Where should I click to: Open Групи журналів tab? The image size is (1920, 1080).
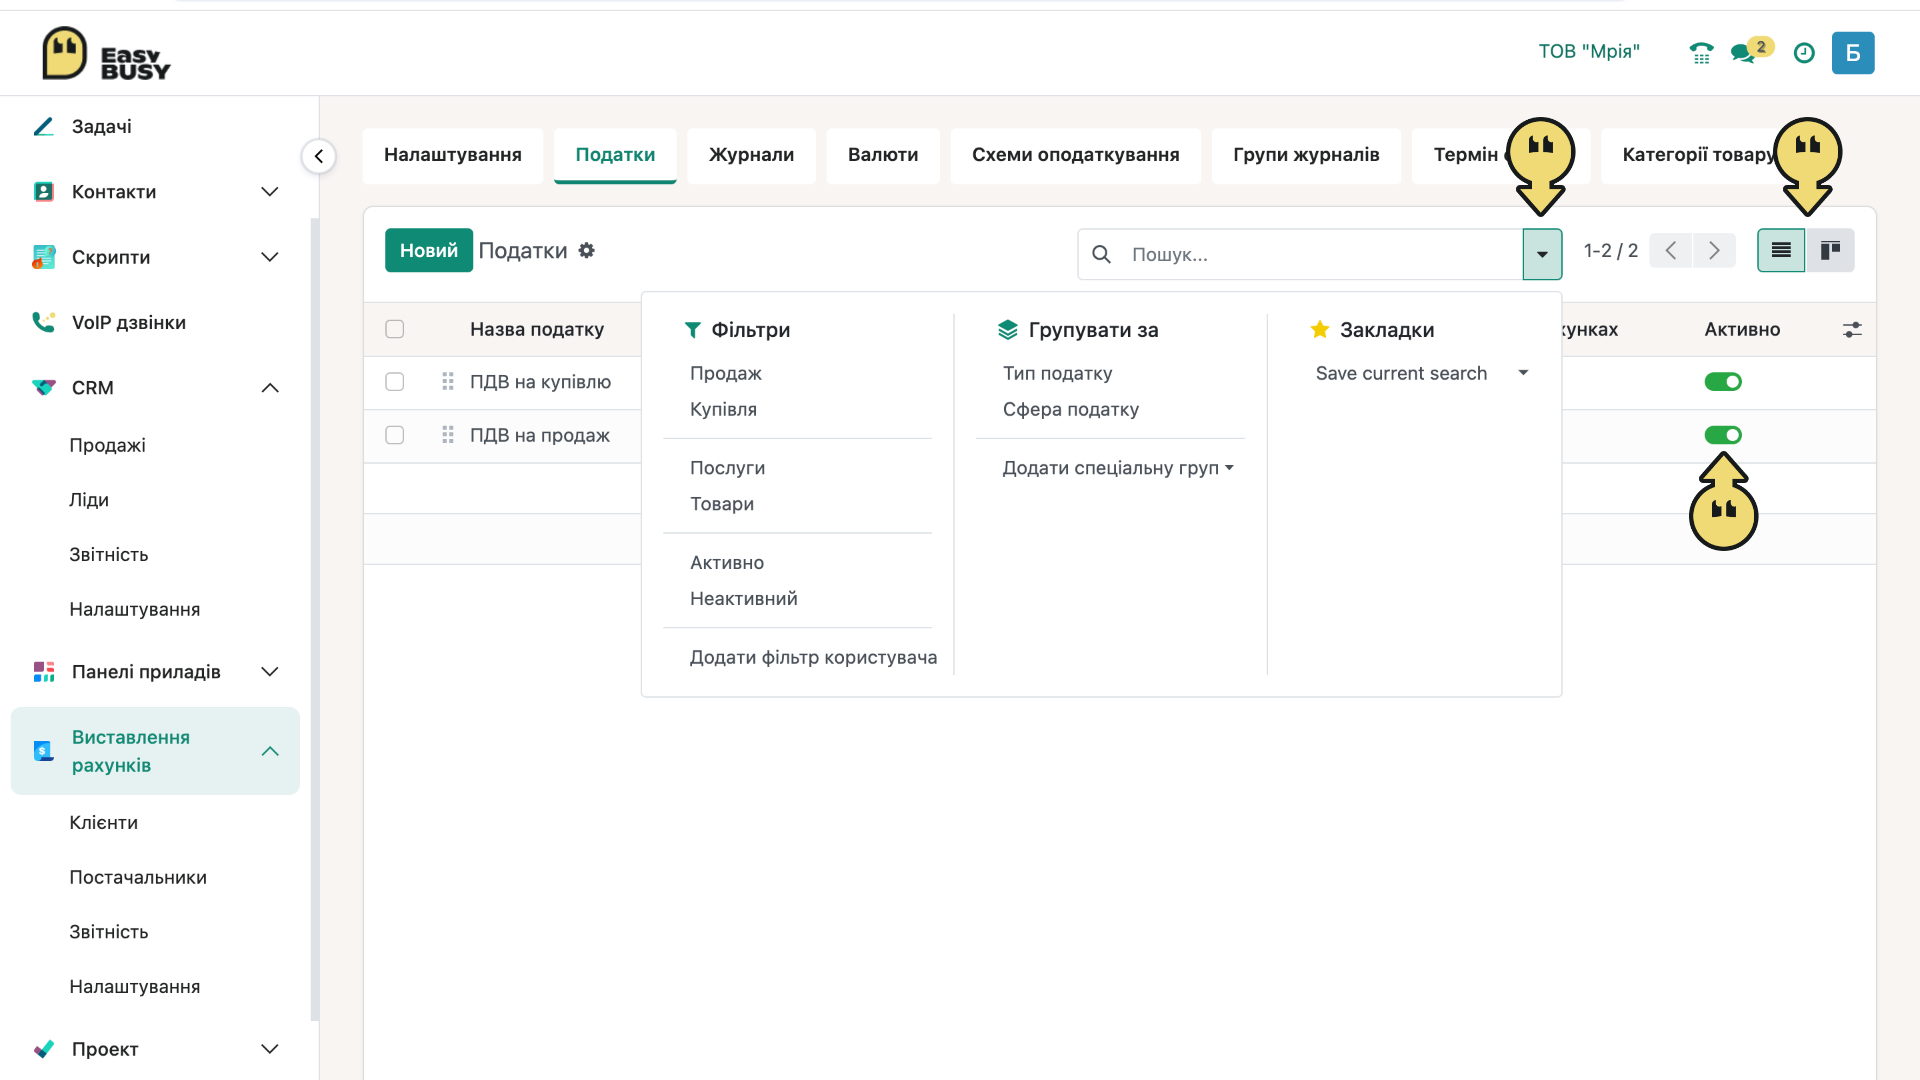(1306, 155)
